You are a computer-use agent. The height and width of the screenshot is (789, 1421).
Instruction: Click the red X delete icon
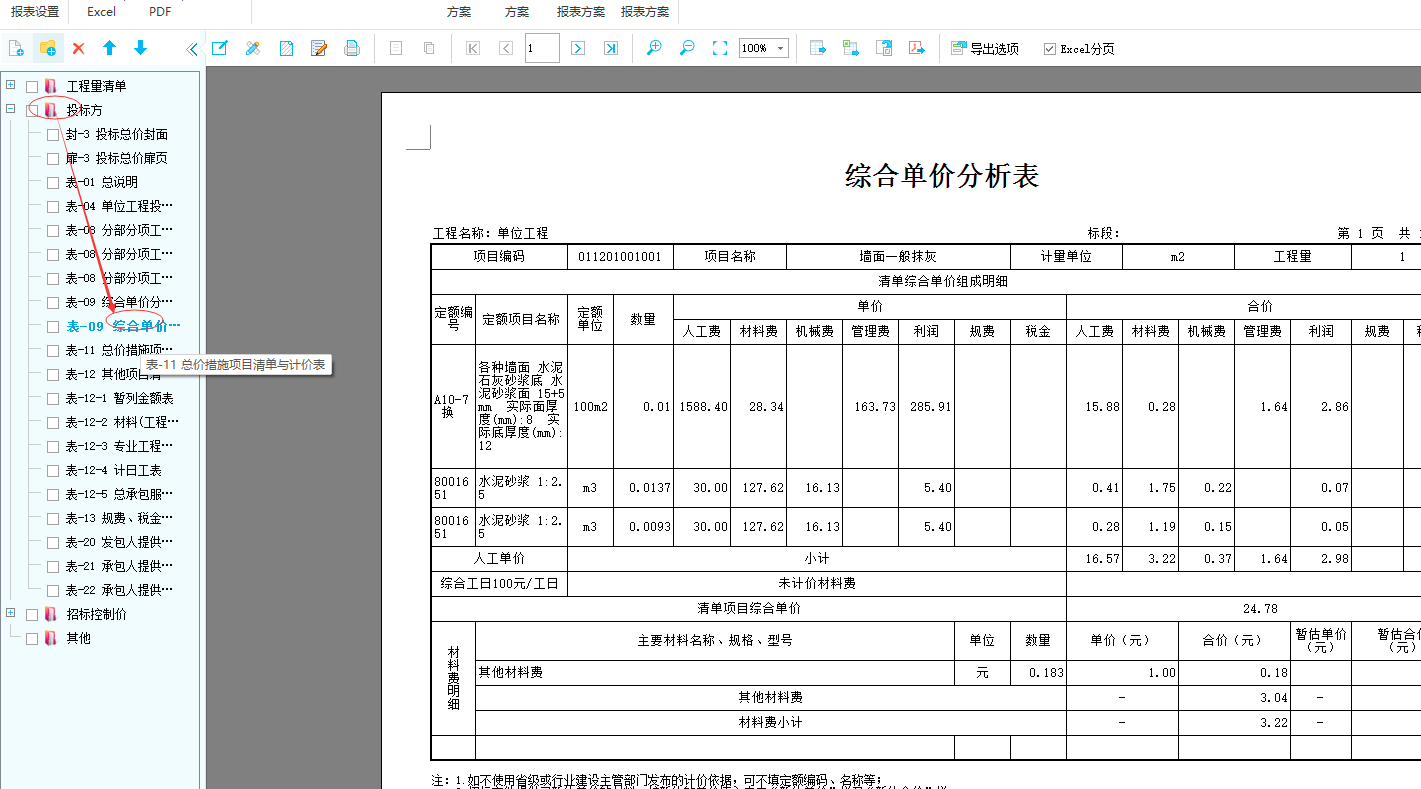click(x=79, y=48)
